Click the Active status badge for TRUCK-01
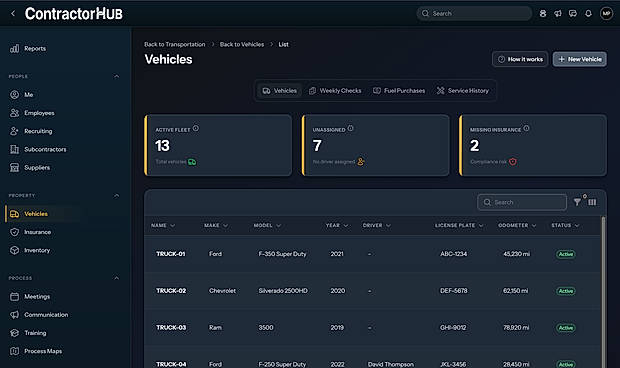This screenshot has height=368, width=620. coord(566,254)
